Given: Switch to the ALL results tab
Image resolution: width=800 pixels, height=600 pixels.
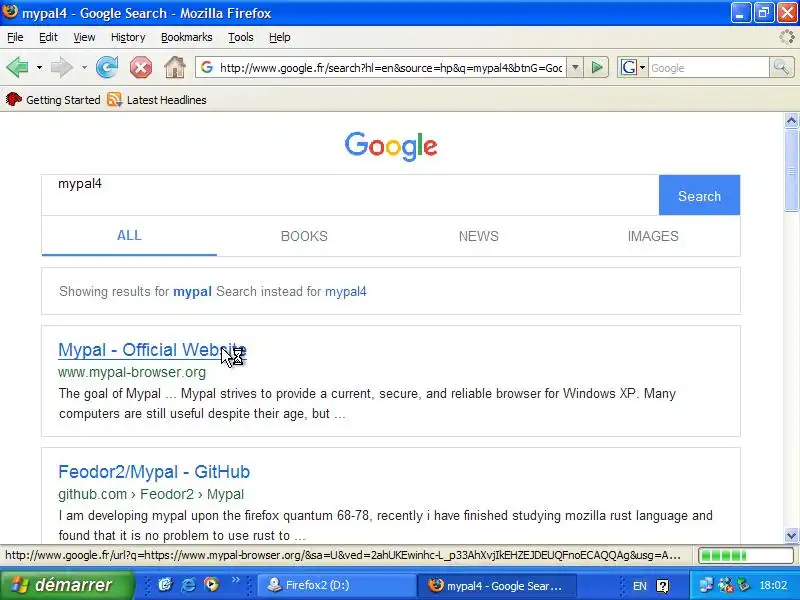Looking at the screenshot, I should coord(129,236).
